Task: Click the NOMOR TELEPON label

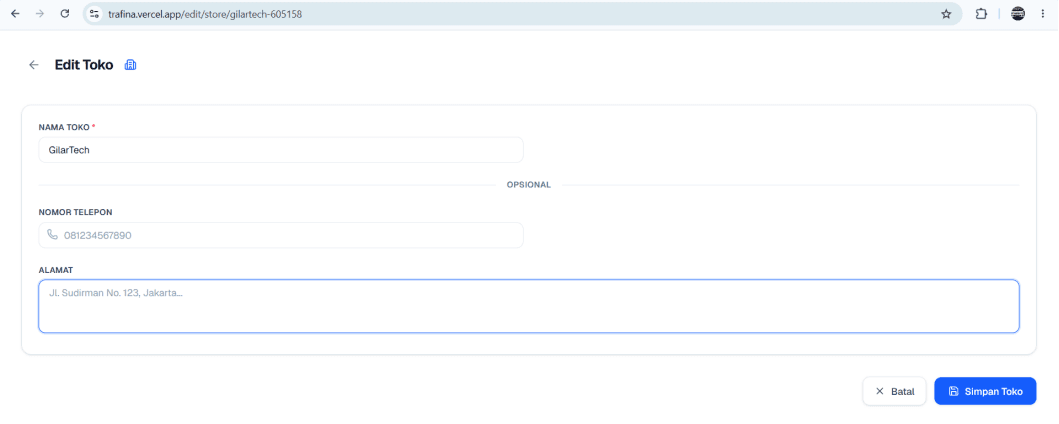Action: [76, 212]
